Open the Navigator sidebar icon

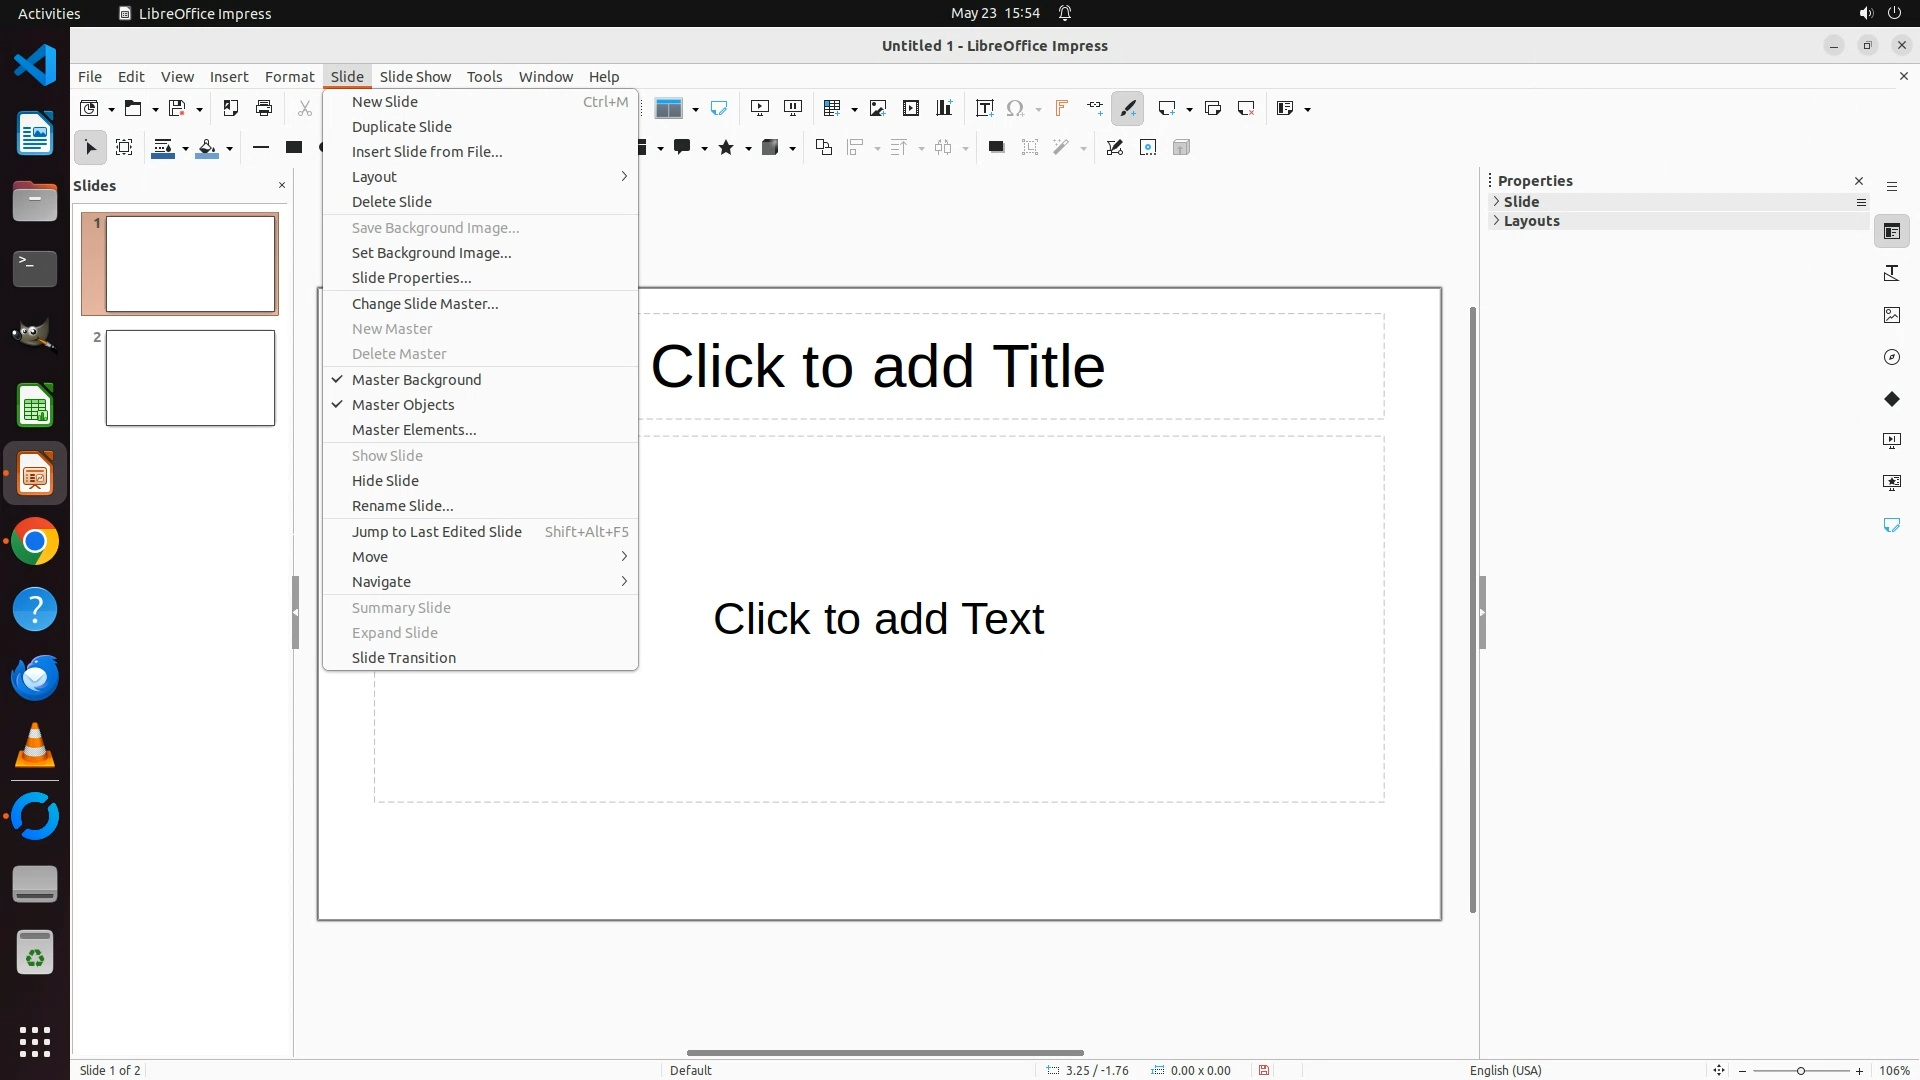tap(1891, 357)
